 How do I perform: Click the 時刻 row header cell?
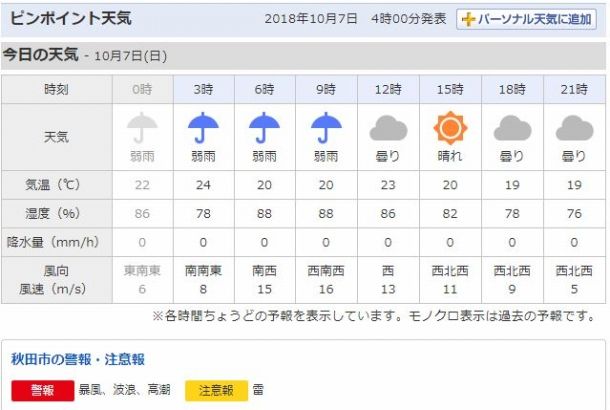pyautogui.click(x=57, y=89)
